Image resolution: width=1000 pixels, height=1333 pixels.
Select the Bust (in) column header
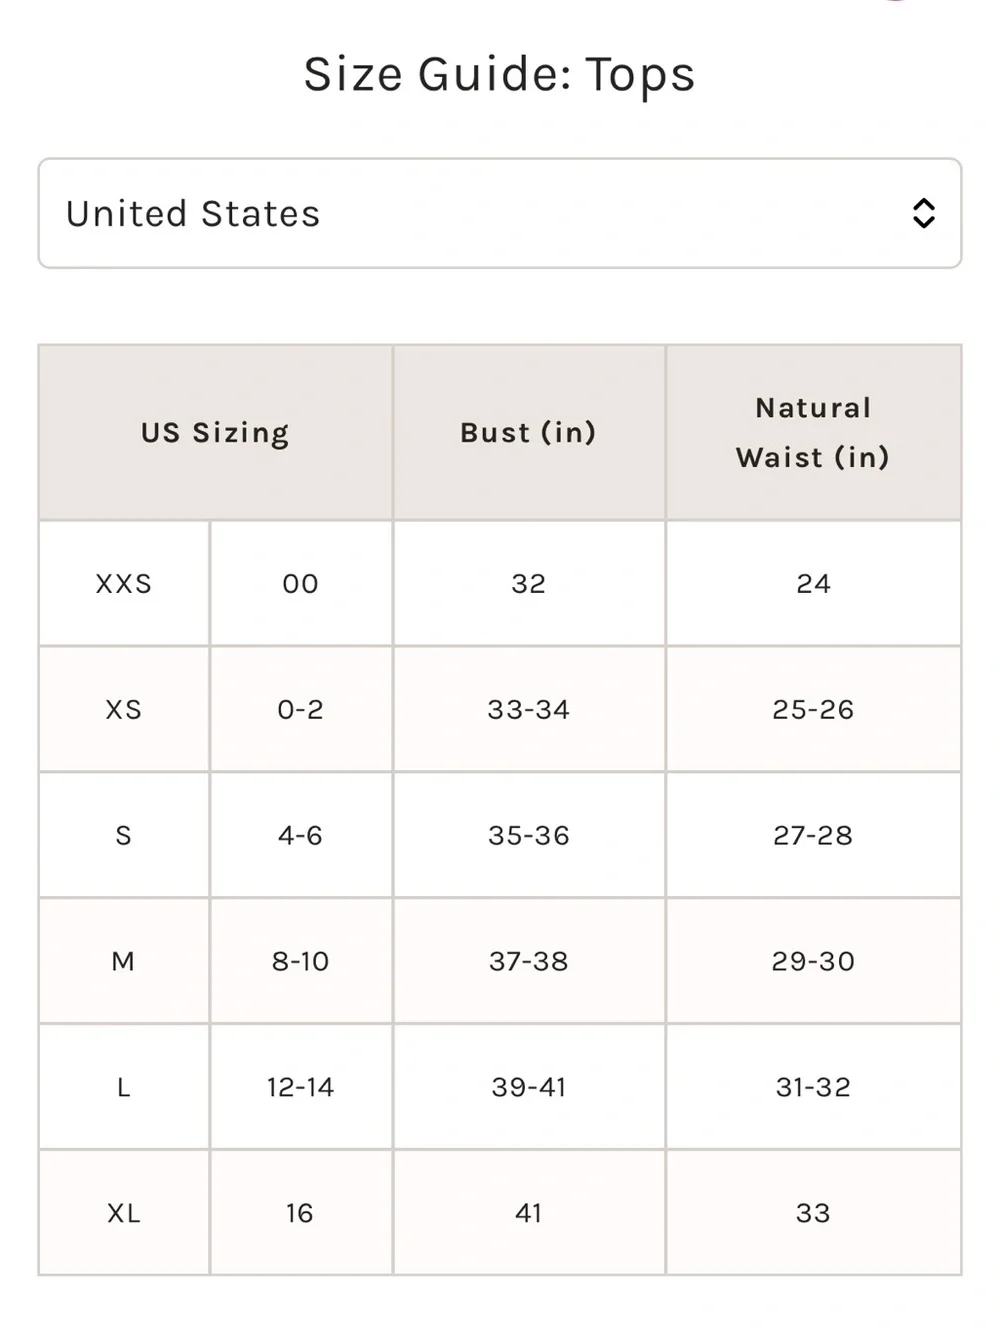click(529, 433)
